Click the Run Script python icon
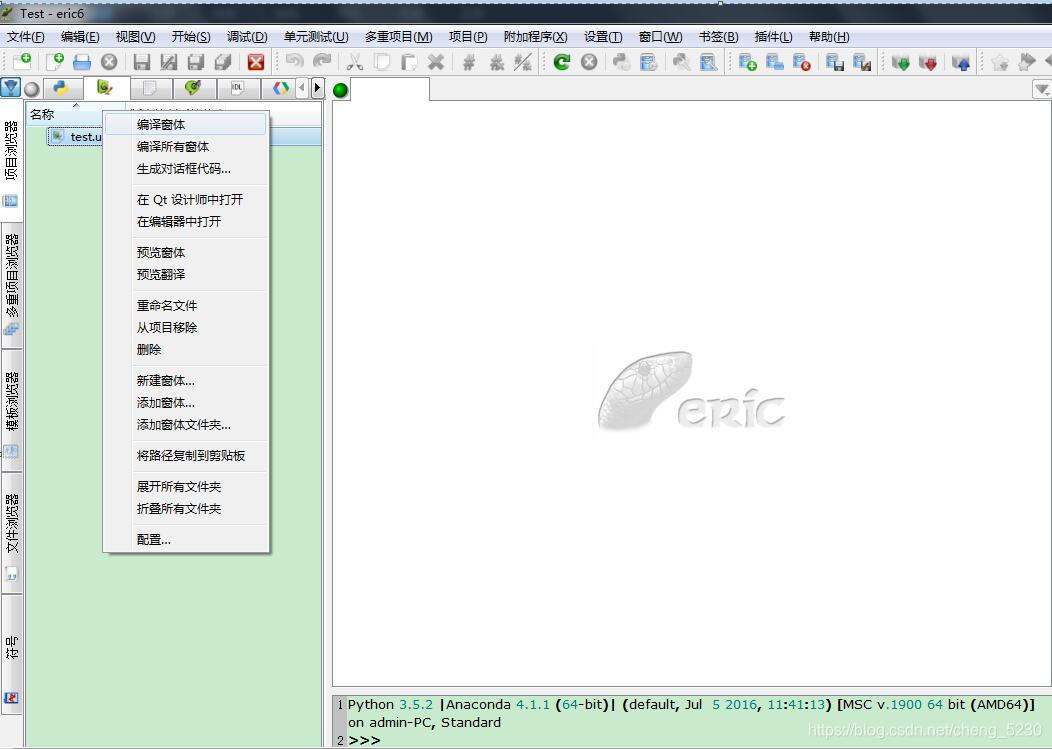Screen dimensions: 1052x749 (621, 62)
